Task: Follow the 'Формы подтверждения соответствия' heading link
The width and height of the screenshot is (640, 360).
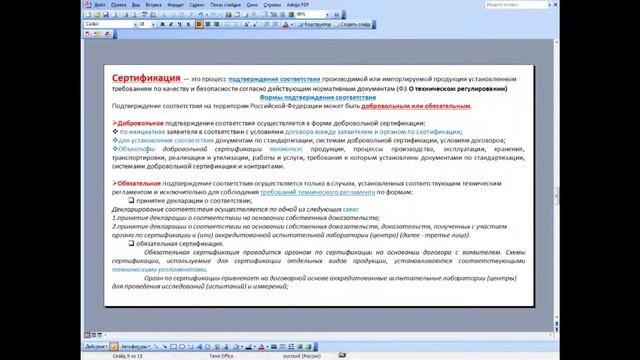Action: [x=318, y=97]
